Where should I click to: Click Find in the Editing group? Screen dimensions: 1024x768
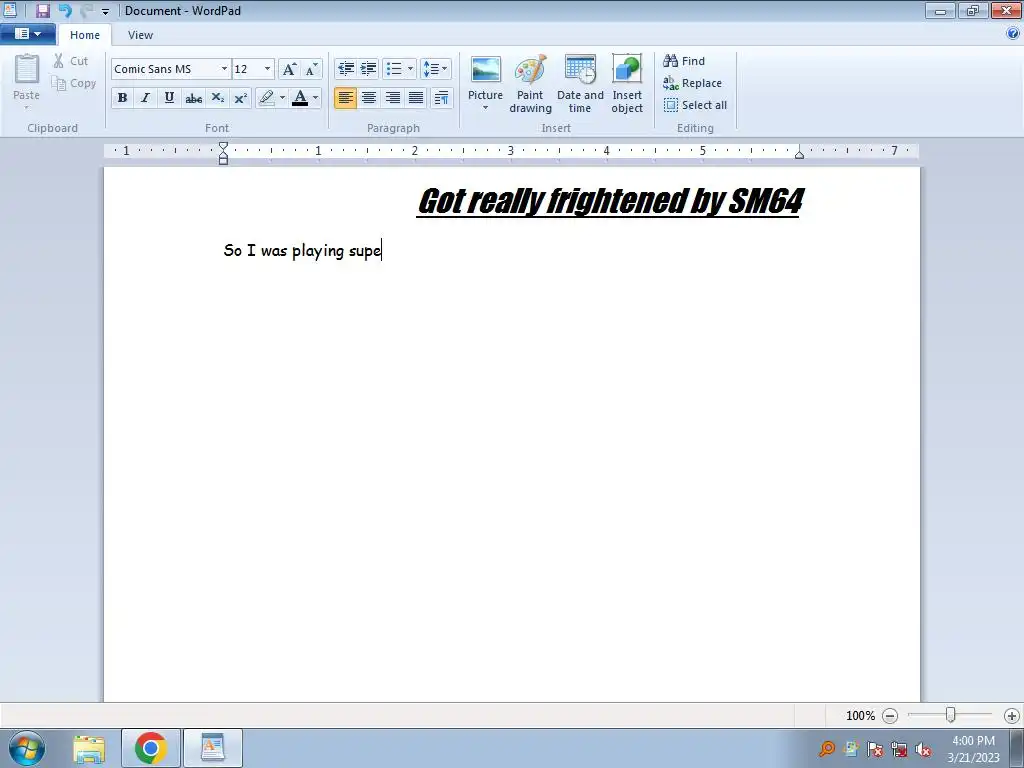(x=684, y=61)
